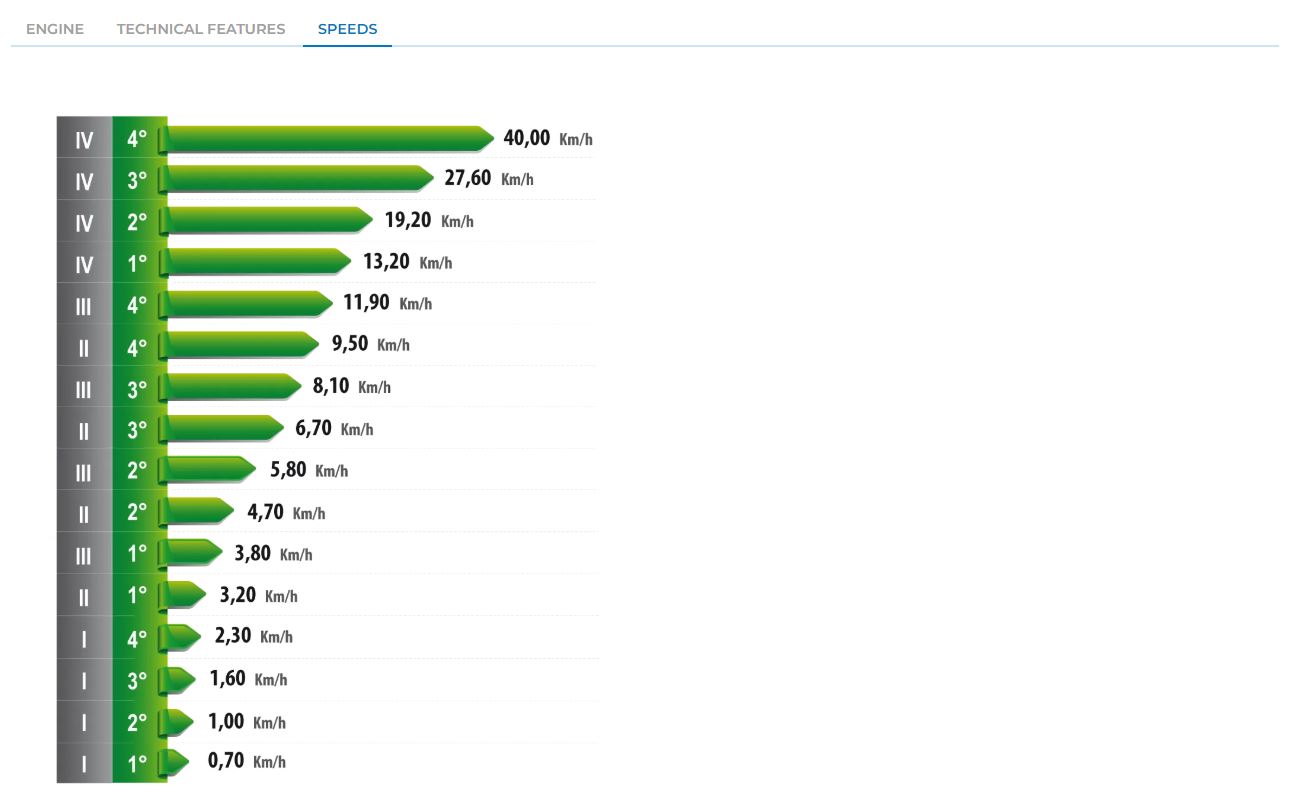
Task: Select the SPEEDS tab
Action: pyautogui.click(x=347, y=29)
